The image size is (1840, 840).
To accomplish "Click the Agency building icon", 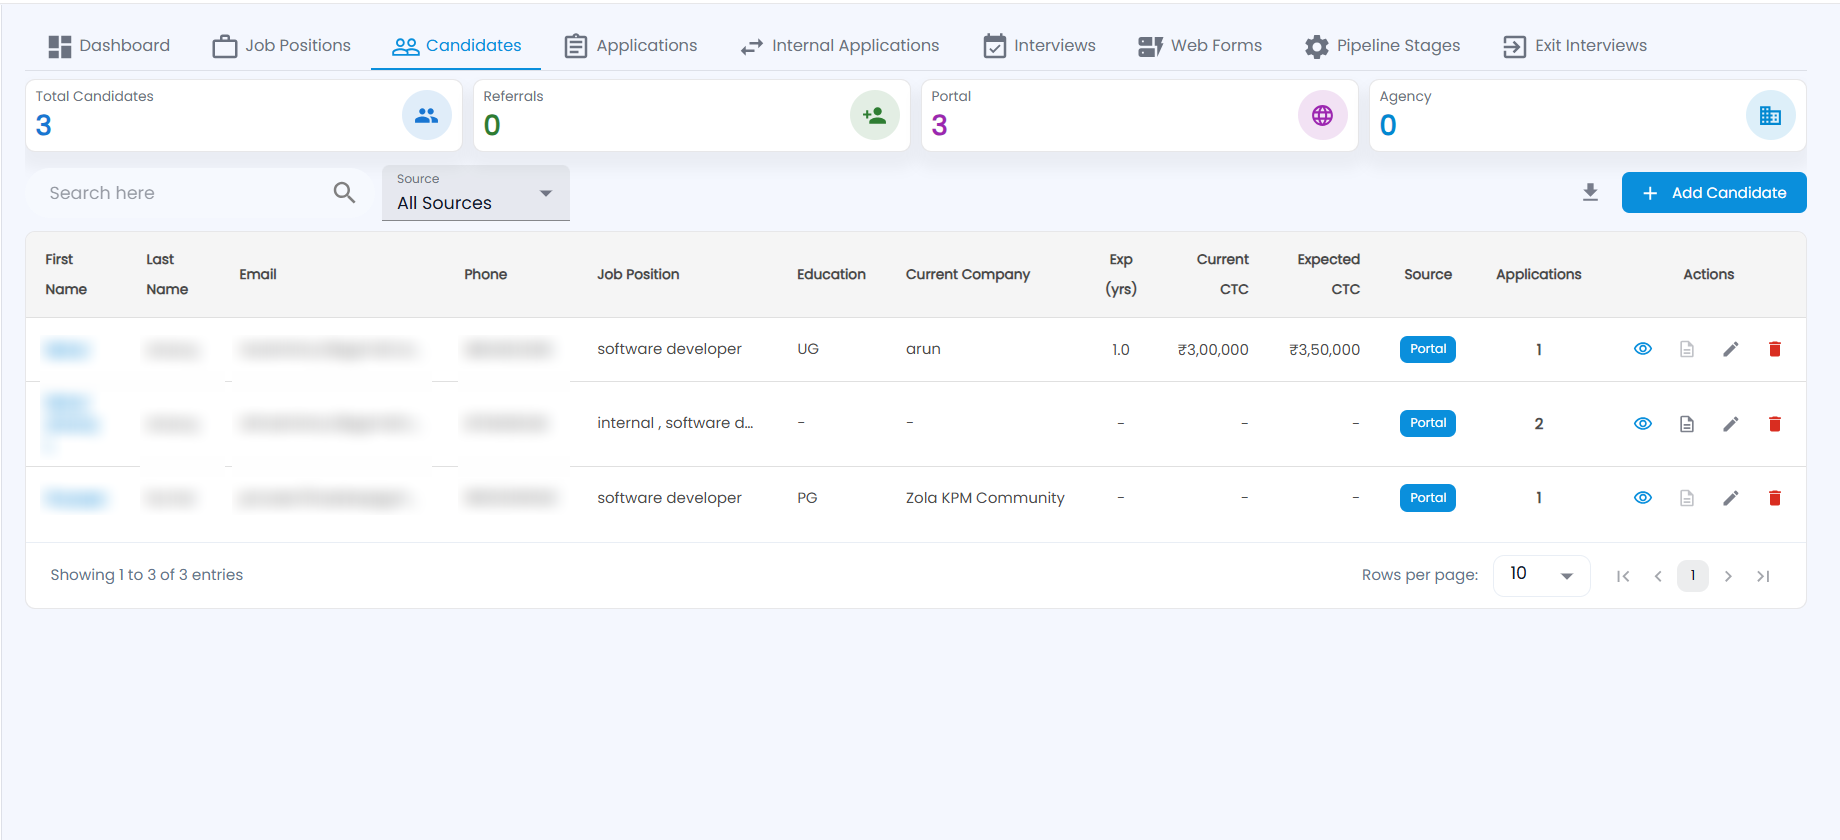I will 1771,116.
